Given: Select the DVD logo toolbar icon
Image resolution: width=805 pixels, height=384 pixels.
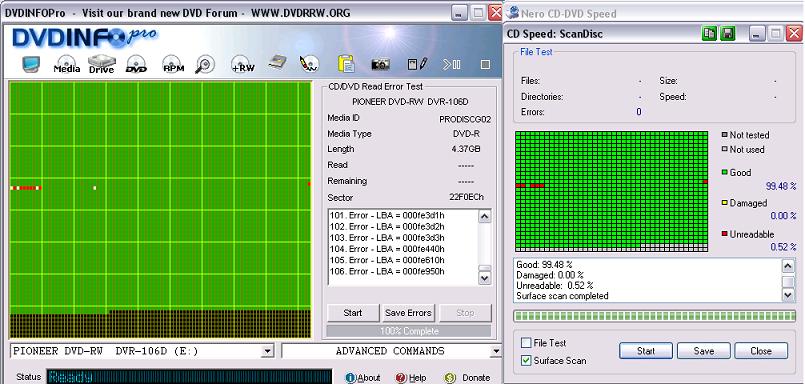Looking at the screenshot, I should [x=137, y=65].
